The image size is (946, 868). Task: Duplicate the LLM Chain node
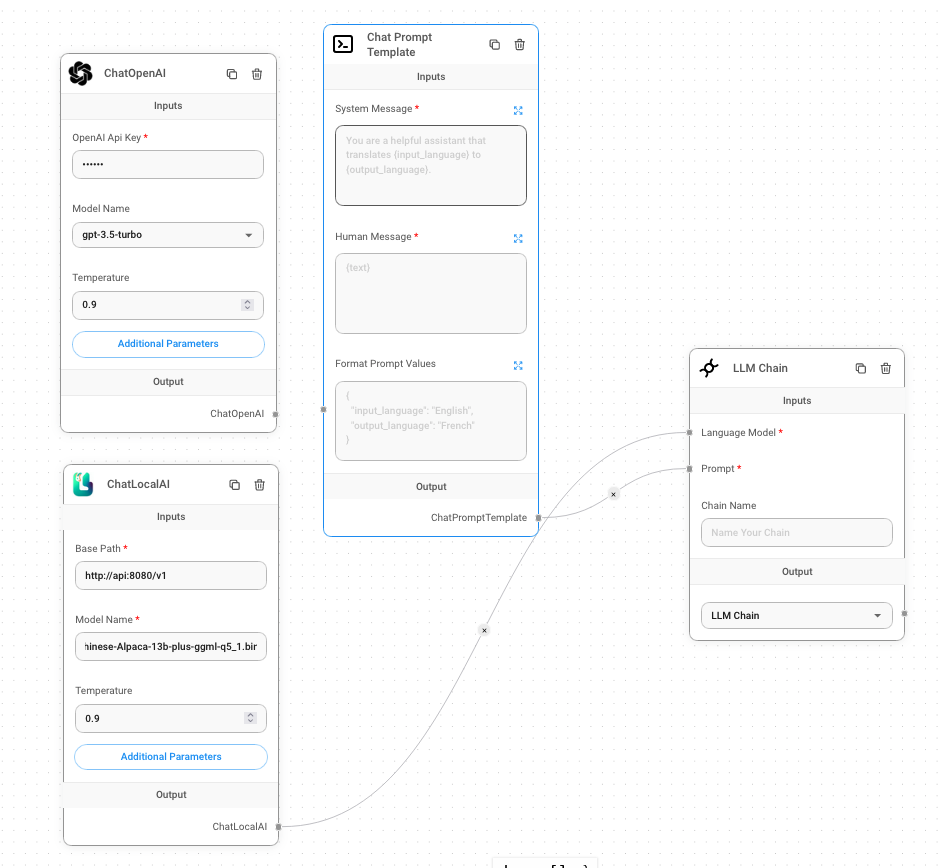[860, 368]
